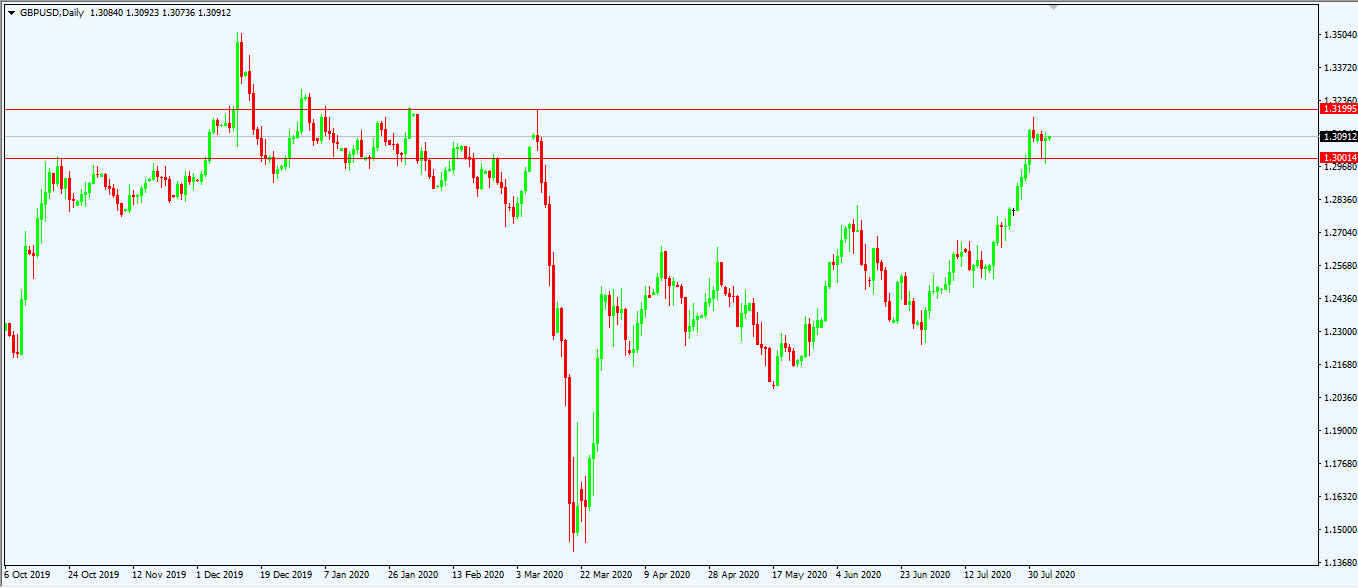Viewport: 1358px width, 588px height.
Task: Click the 23 Jun 2020 date label
Action: 925,576
